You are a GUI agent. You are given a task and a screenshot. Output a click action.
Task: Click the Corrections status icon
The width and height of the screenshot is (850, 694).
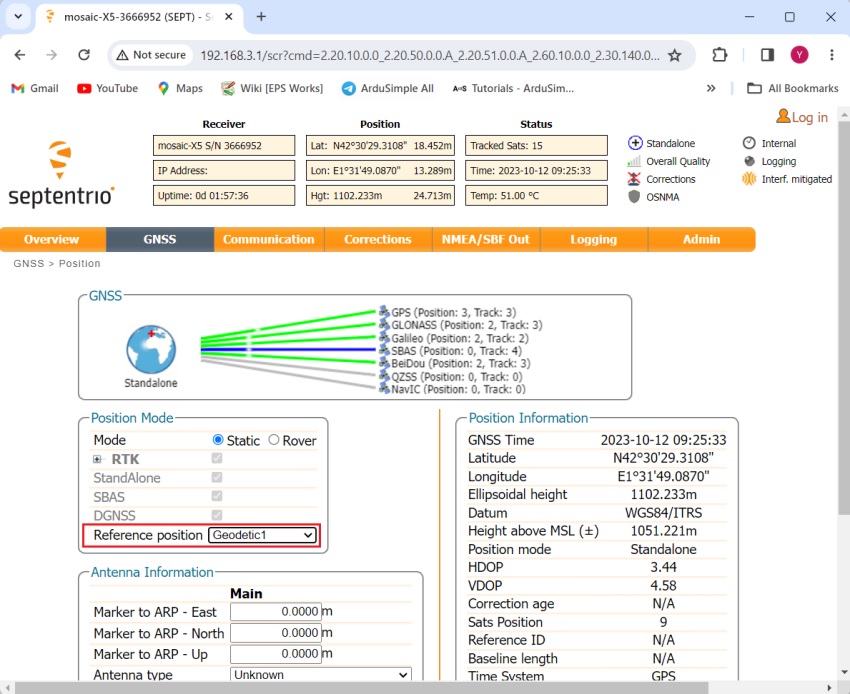tap(634, 179)
